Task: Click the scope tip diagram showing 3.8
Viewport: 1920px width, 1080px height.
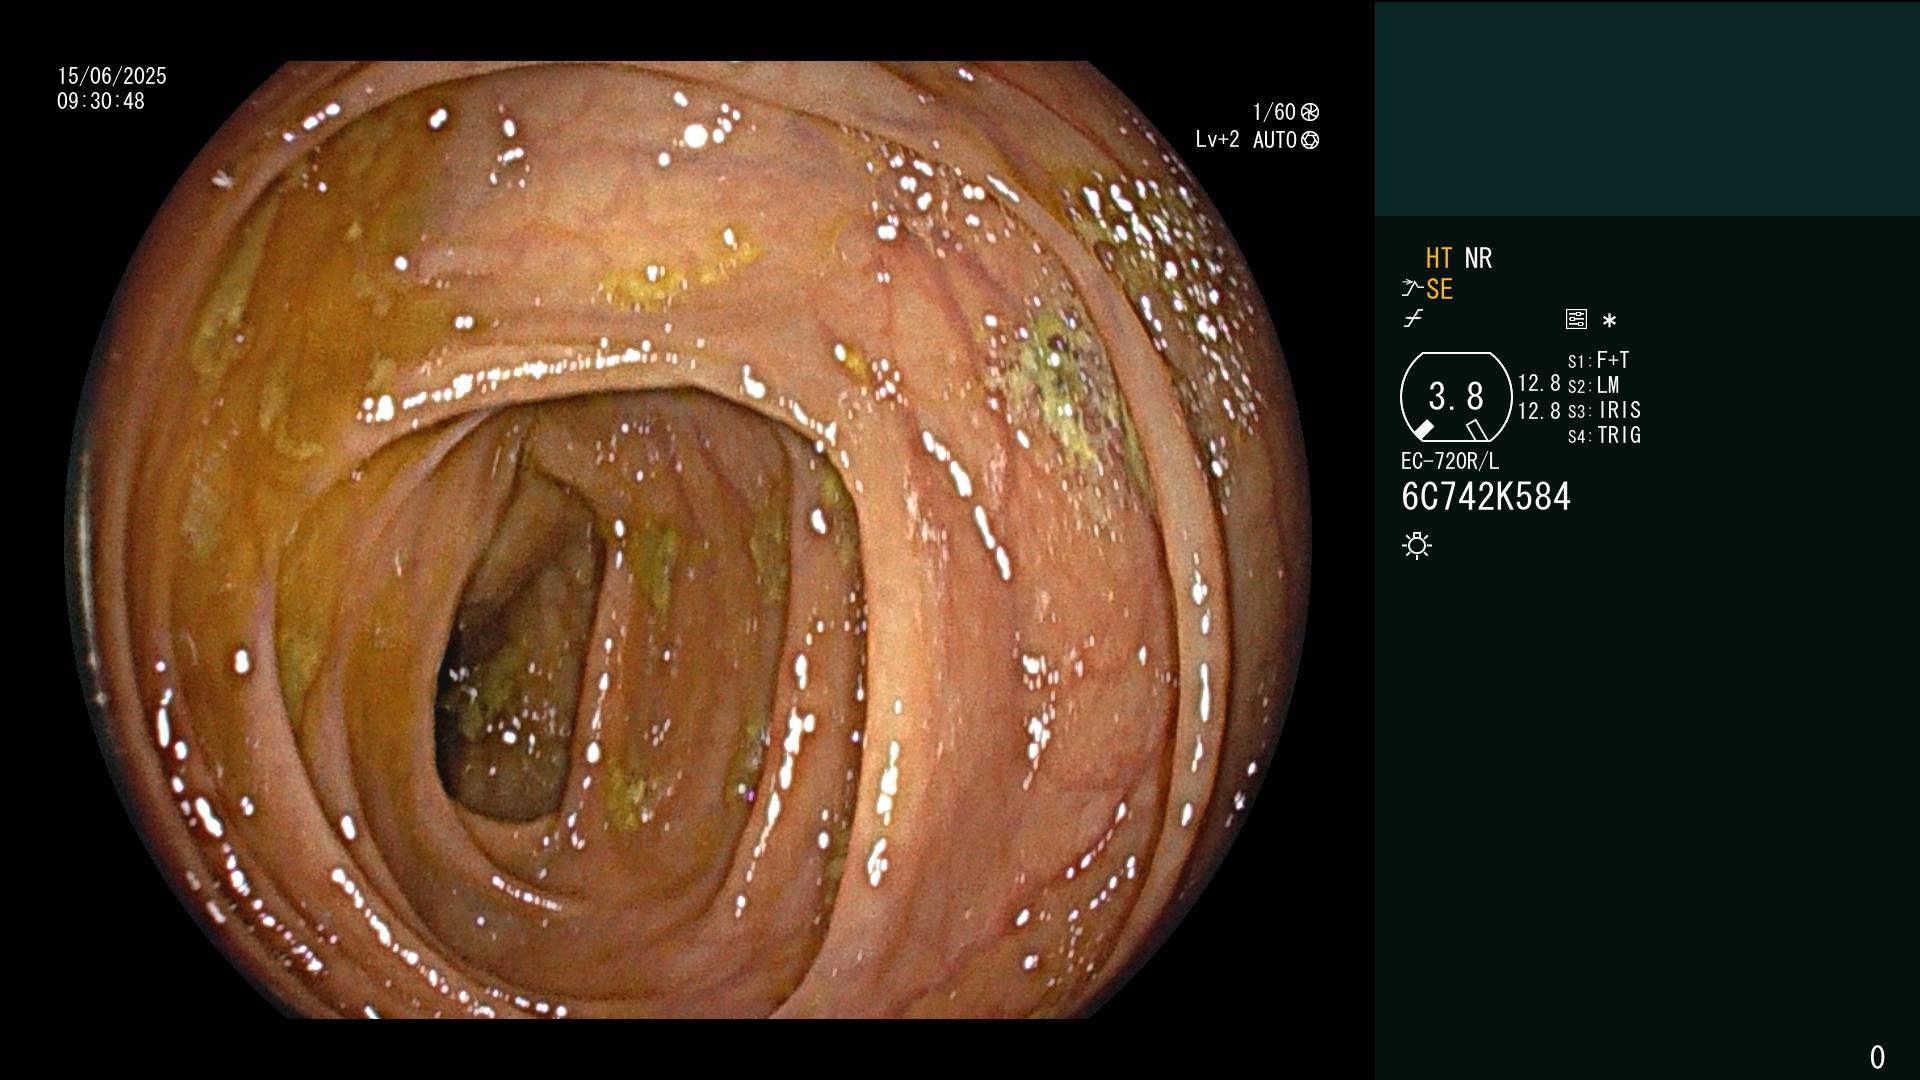Action: [x=1456, y=397]
